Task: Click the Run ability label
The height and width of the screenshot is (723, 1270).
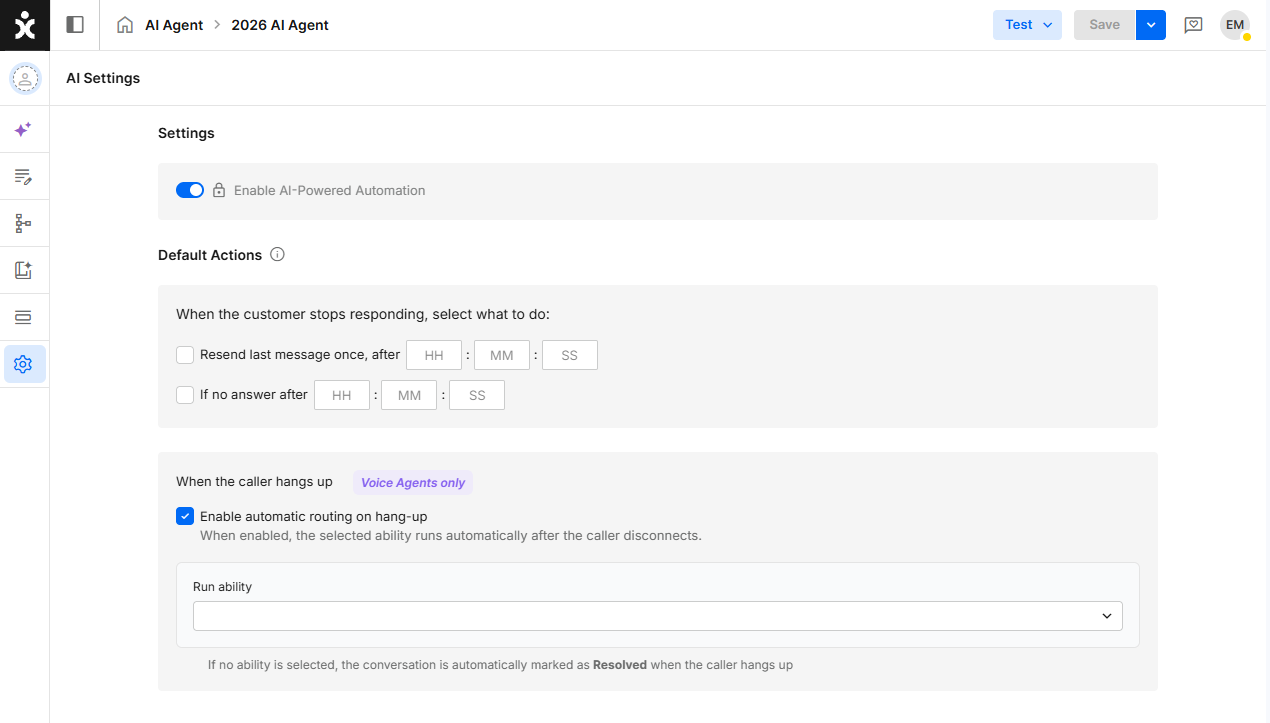Action: pyautogui.click(x=222, y=587)
